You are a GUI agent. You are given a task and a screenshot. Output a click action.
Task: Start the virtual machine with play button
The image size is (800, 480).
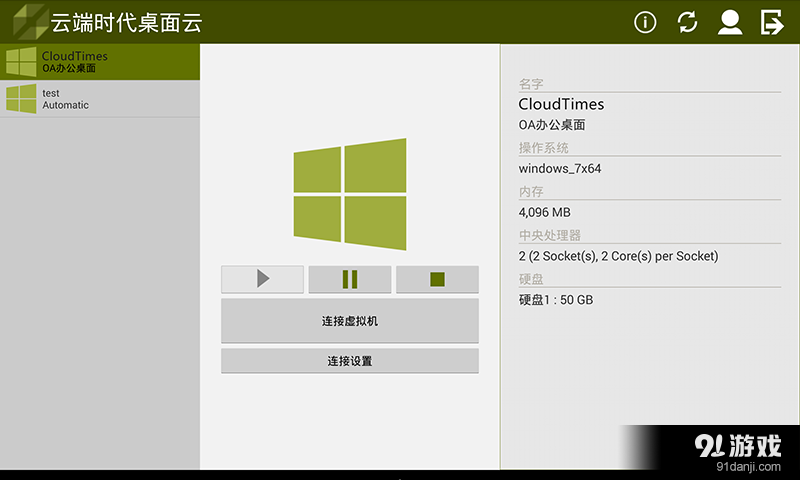(x=262, y=279)
